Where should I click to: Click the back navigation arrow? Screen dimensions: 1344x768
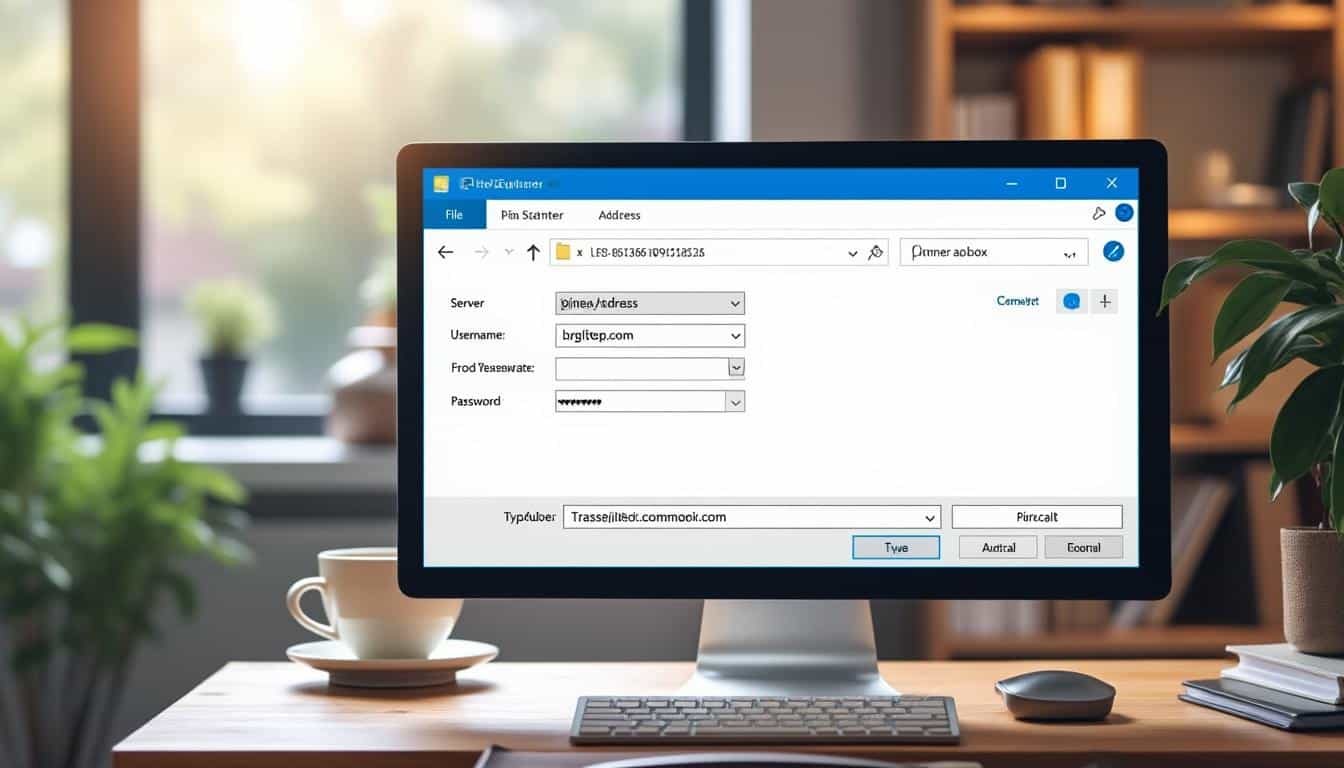[446, 252]
